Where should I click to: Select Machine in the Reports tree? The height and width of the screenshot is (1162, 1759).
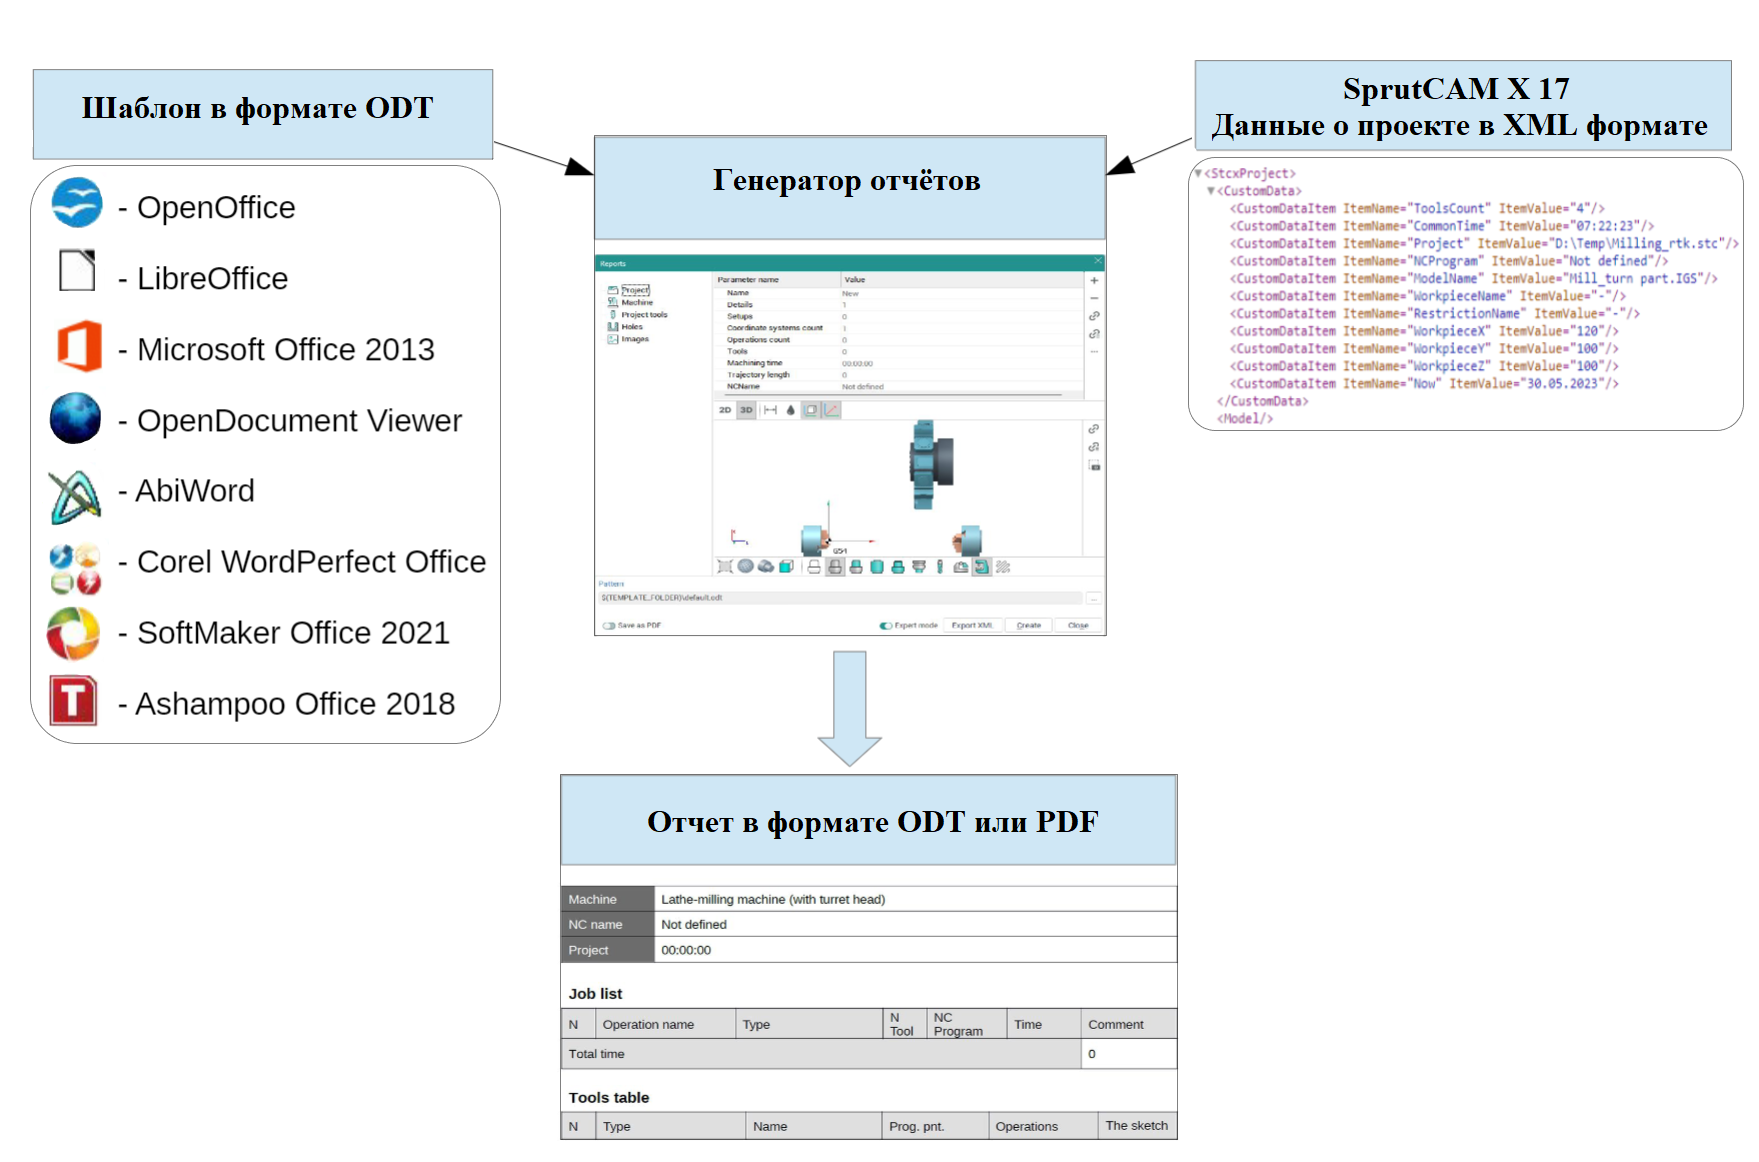pos(637,302)
